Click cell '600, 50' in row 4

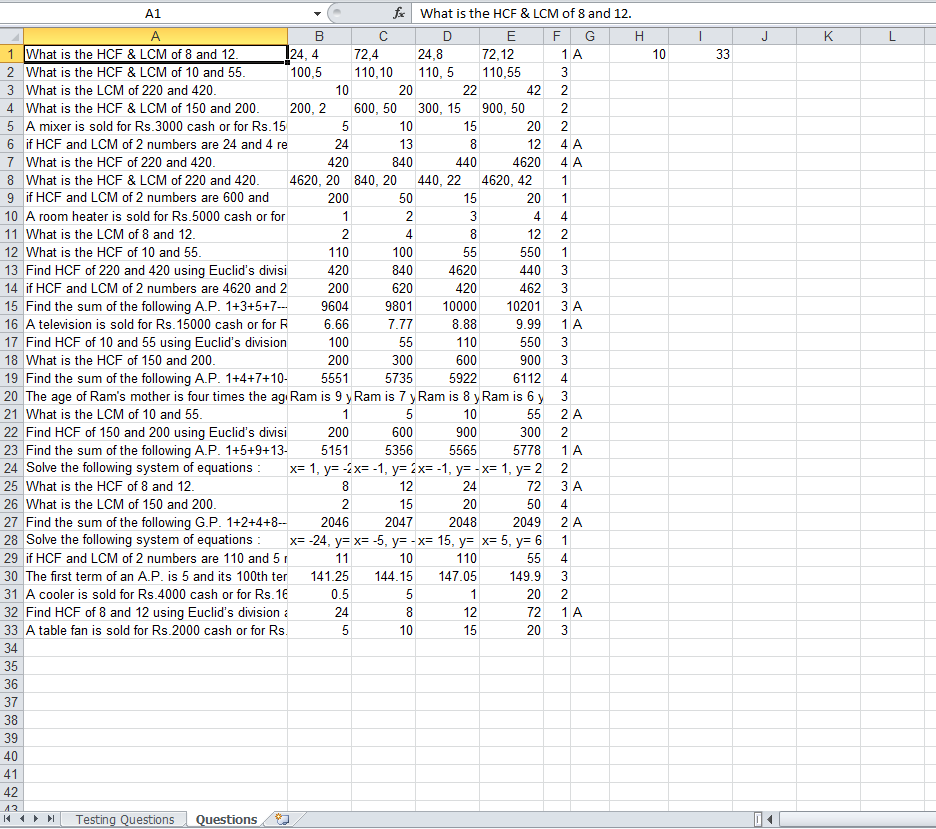[383, 109]
